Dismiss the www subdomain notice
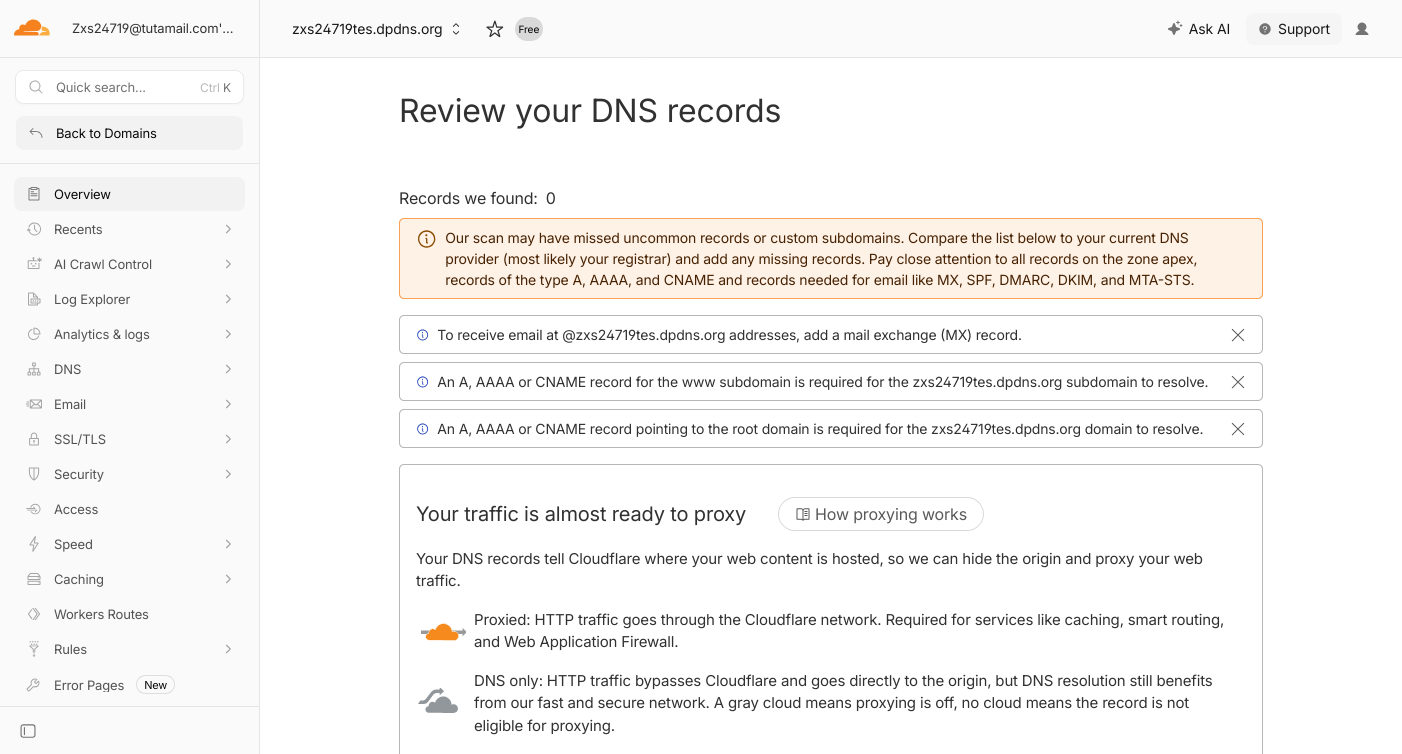1402x754 pixels. click(1238, 382)
